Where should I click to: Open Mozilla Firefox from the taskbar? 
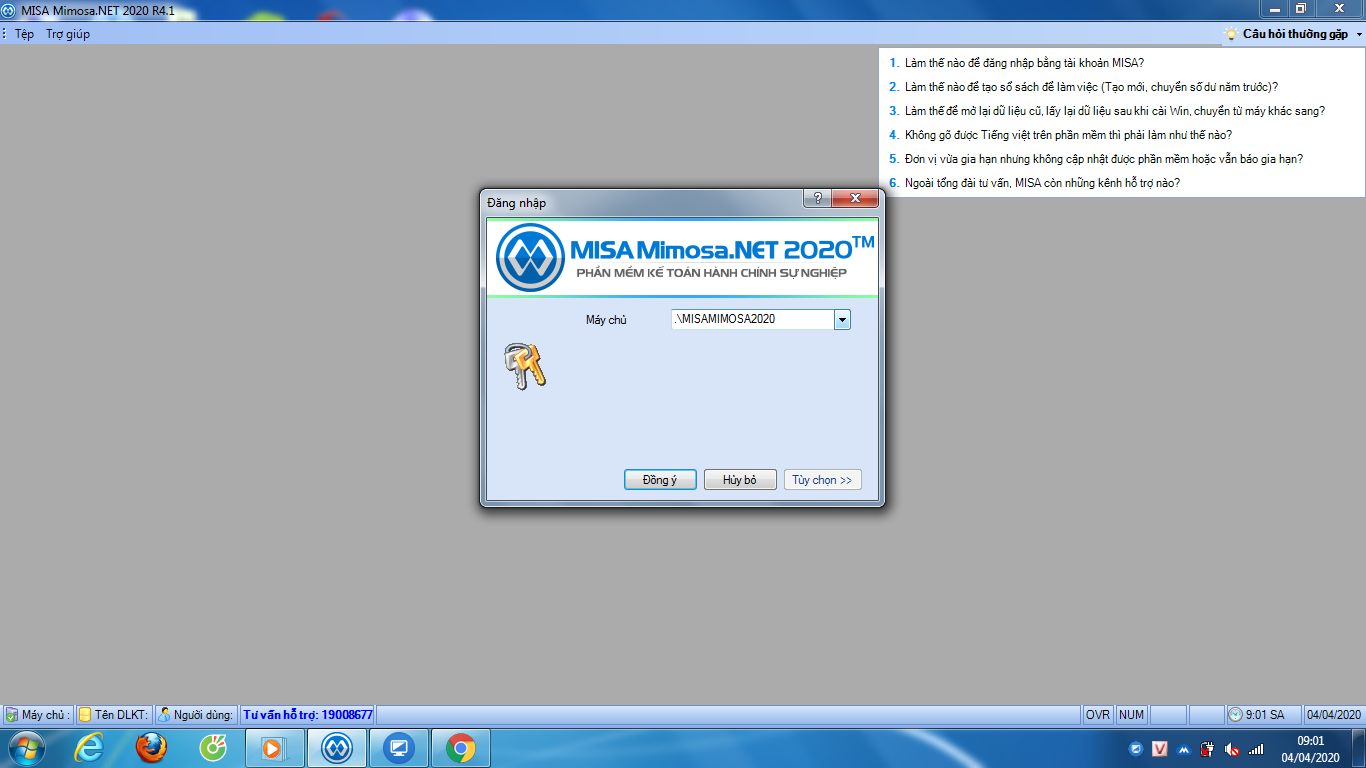151,748
